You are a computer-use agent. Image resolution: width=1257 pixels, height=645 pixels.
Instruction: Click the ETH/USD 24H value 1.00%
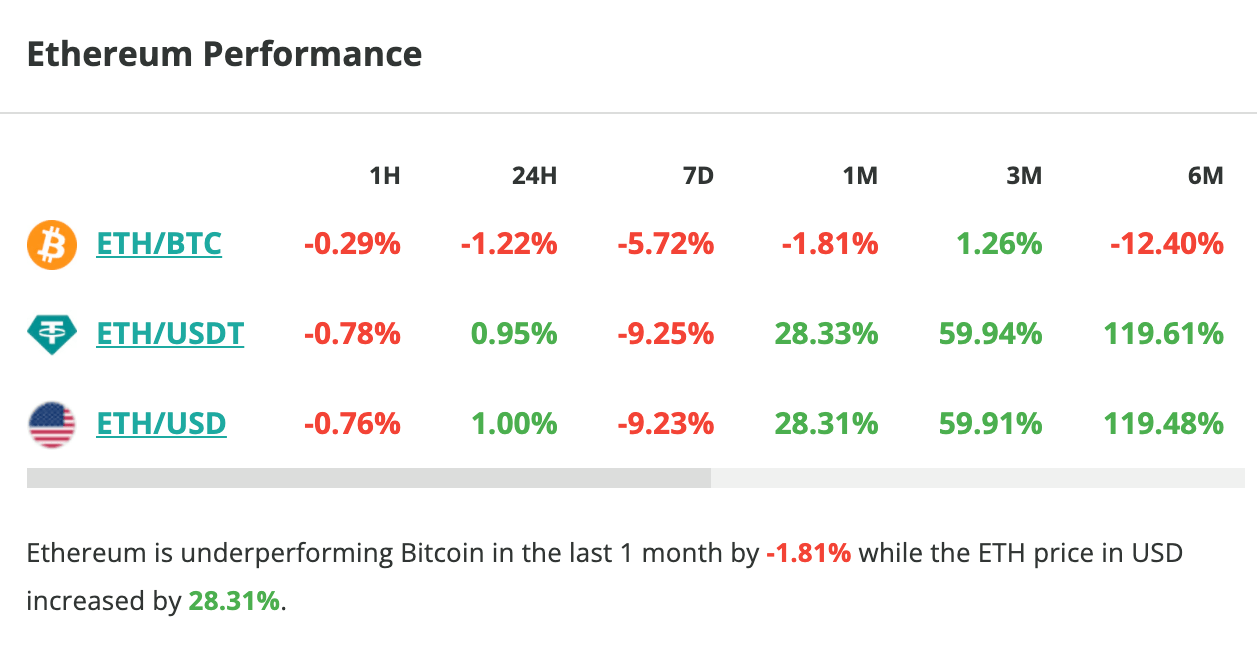[x=514, y=424]
